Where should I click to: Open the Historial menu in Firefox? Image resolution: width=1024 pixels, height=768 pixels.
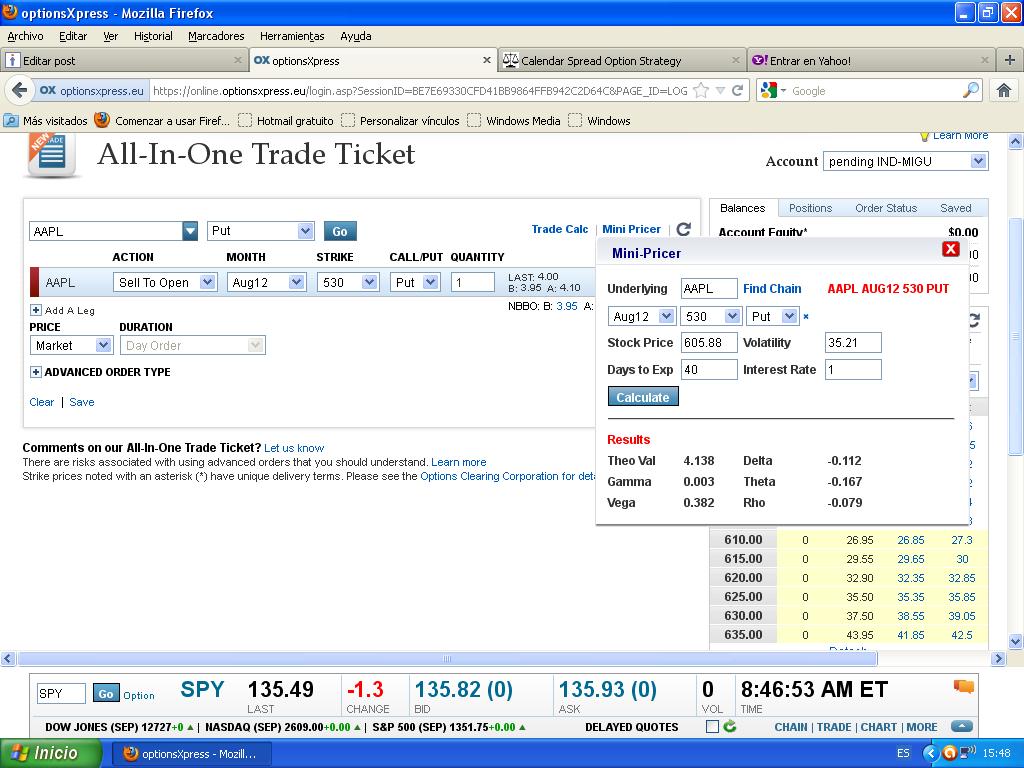pyautogui.click(x=153, y=36)
